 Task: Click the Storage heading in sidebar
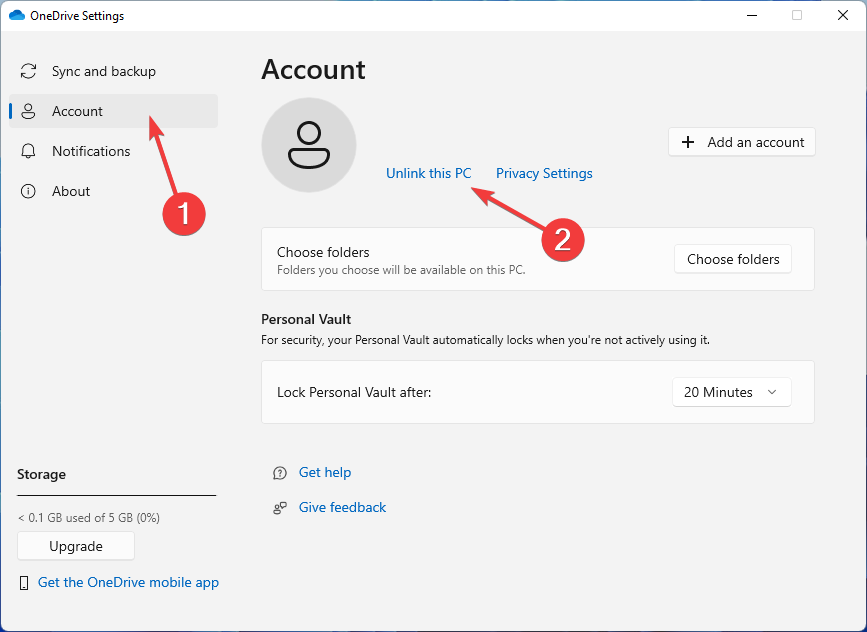coord(41,474)
